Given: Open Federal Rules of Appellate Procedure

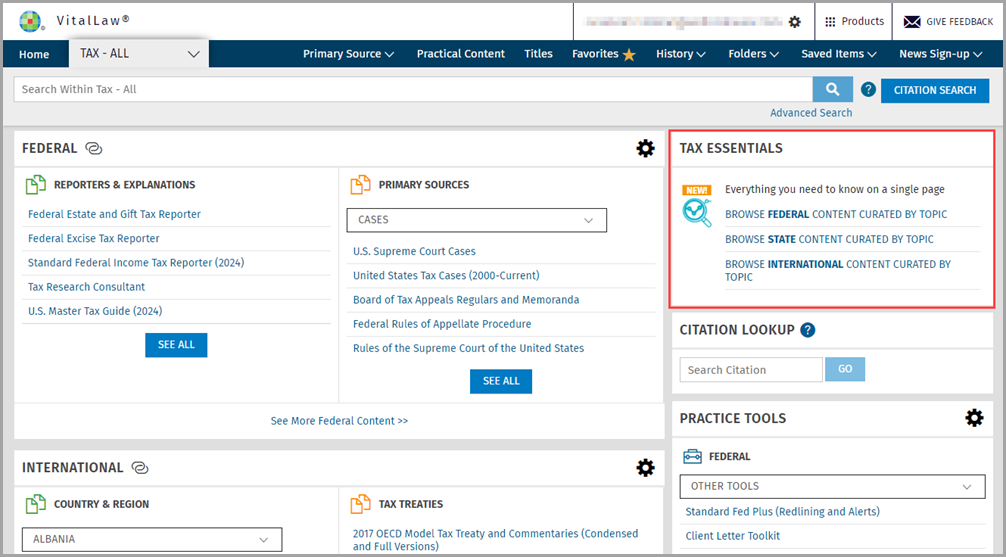Looking at the screenshot, I should click(442, 324).
